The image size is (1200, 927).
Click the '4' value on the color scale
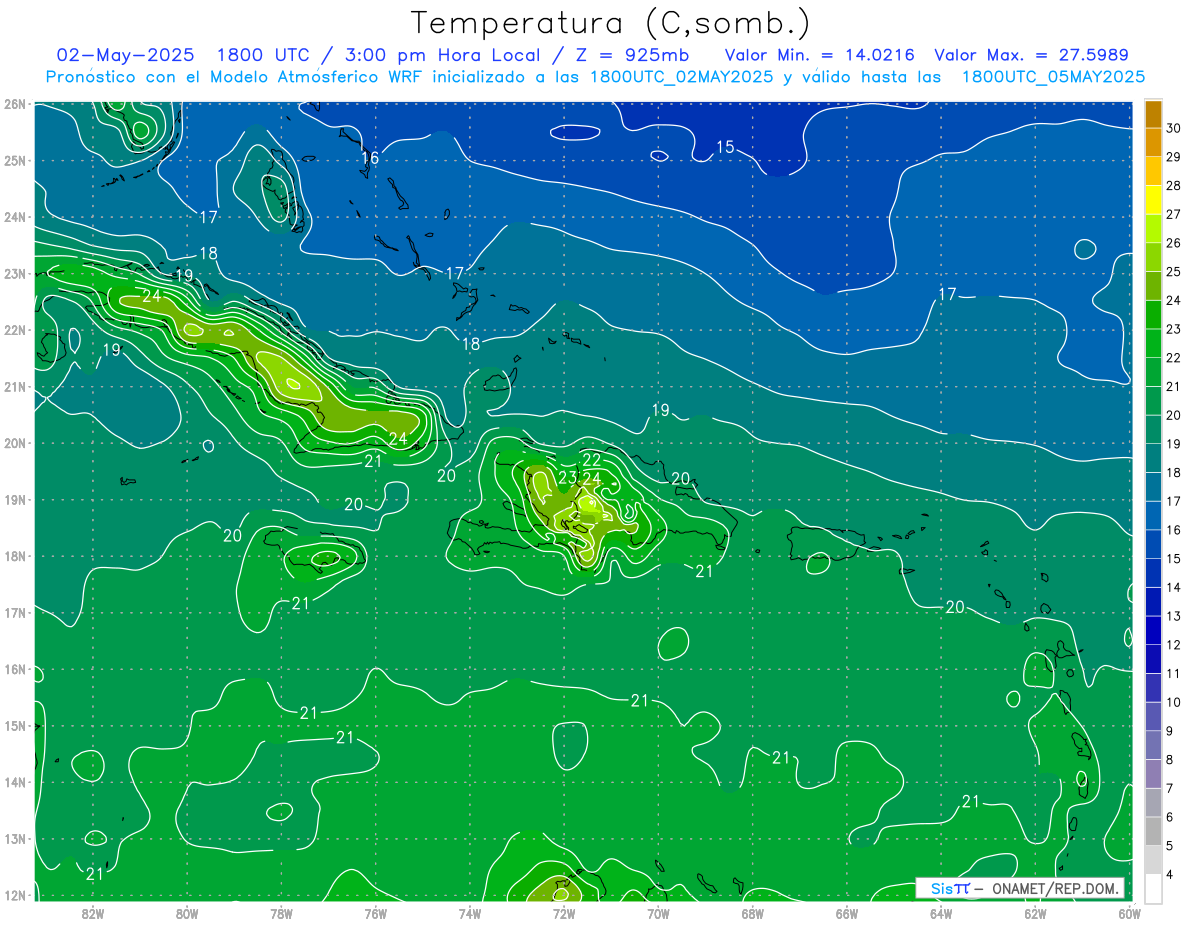(1171, 874)
